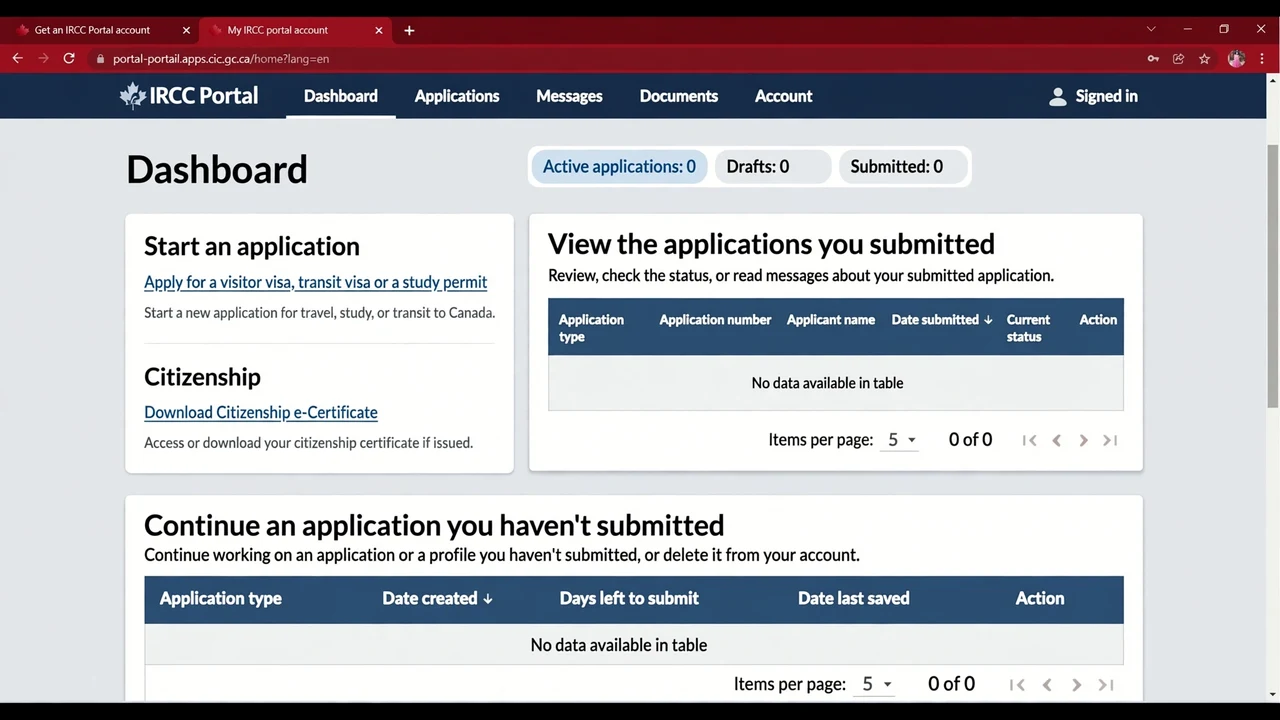Click Date last saved column header
The width and height of the screenshot is (1280, 720).
(x=854, y=598)
